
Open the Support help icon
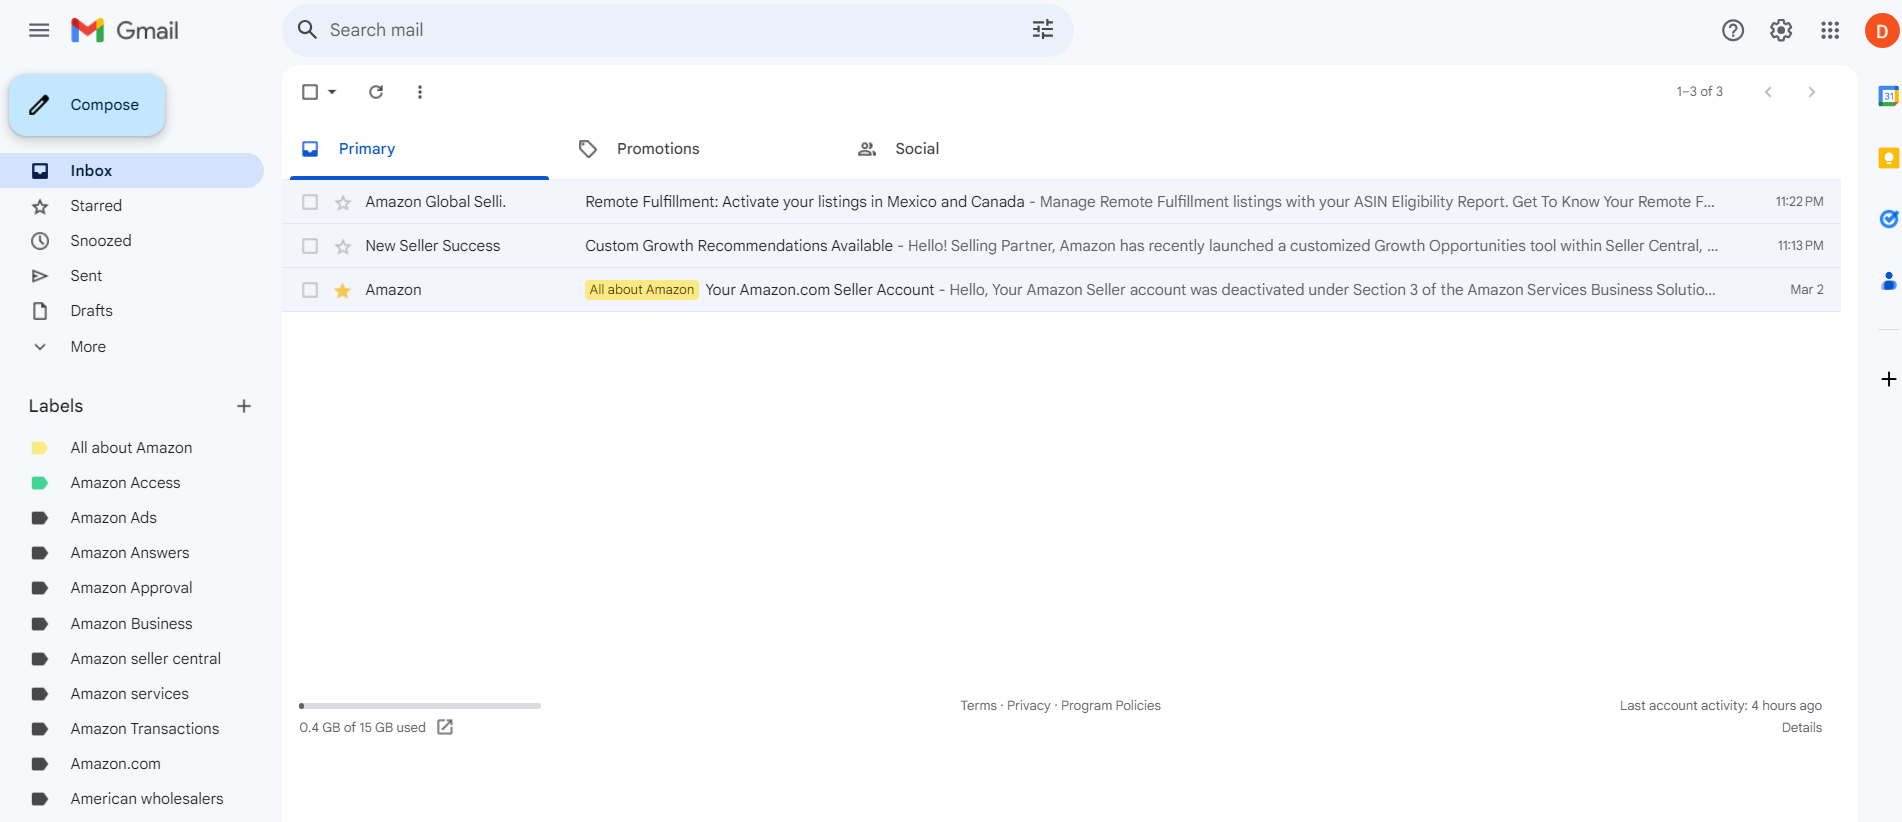click(x=1733, y=30)
